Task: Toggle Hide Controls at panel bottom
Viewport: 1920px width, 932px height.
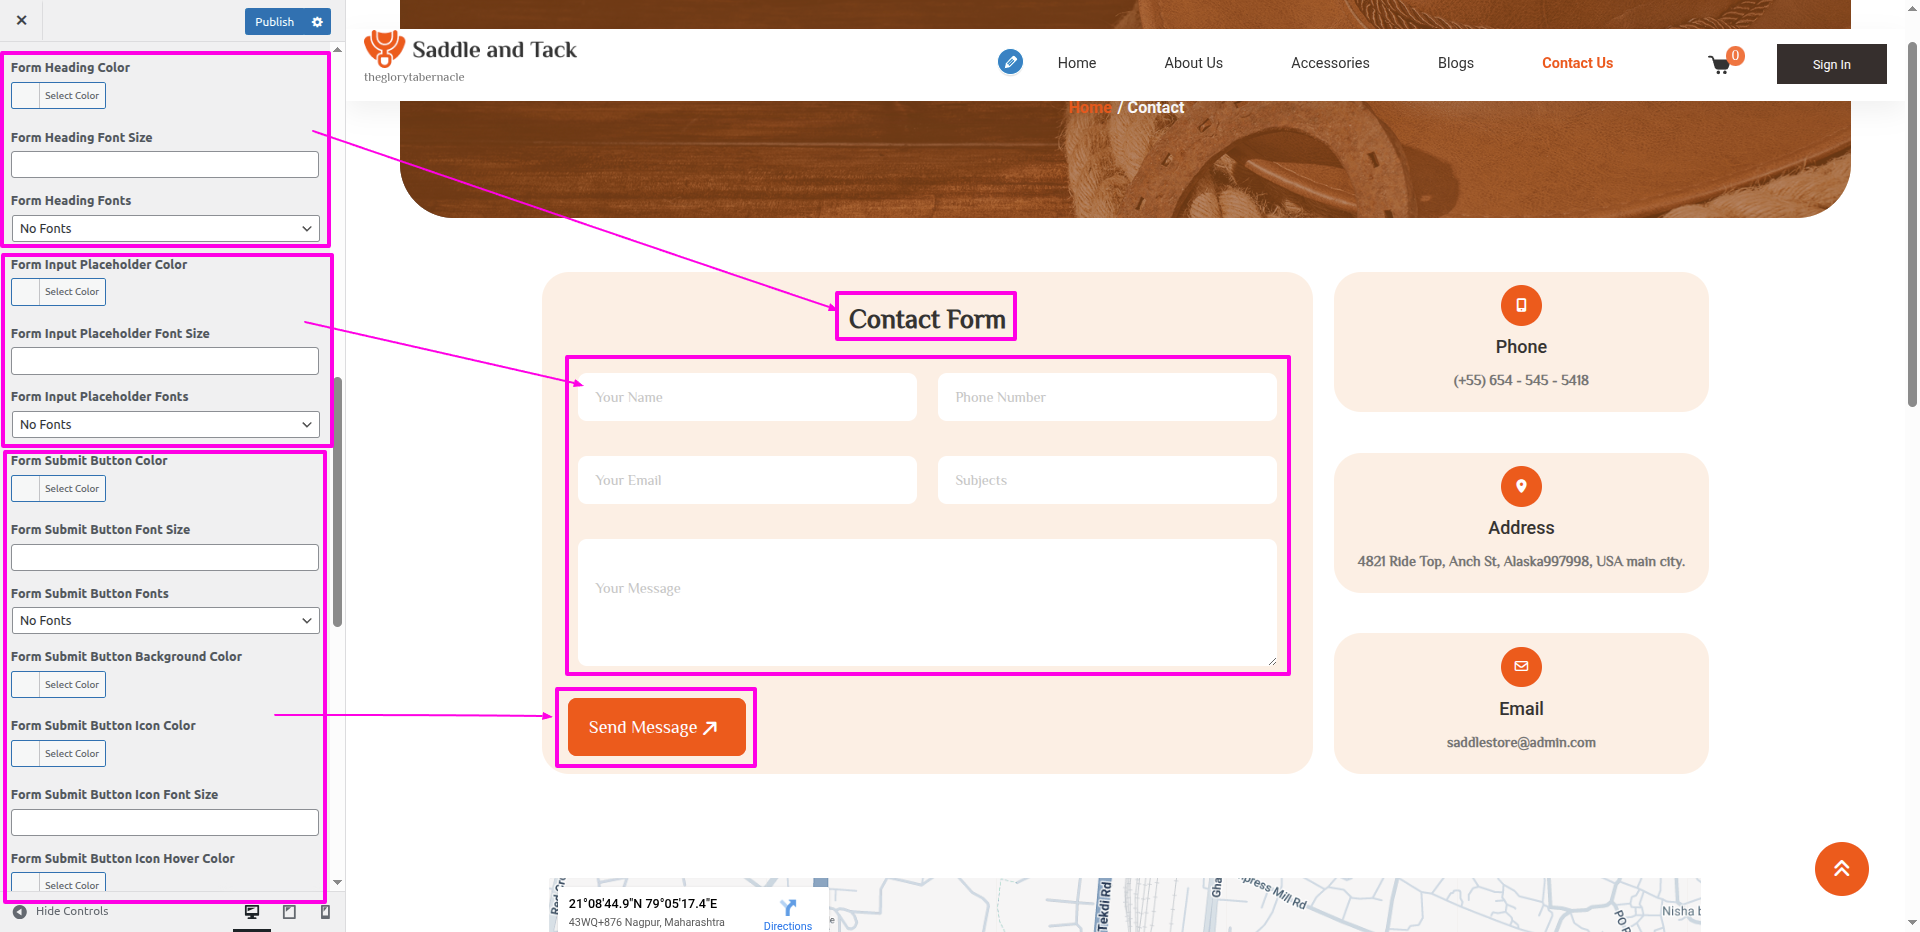Action: point(61,912)
